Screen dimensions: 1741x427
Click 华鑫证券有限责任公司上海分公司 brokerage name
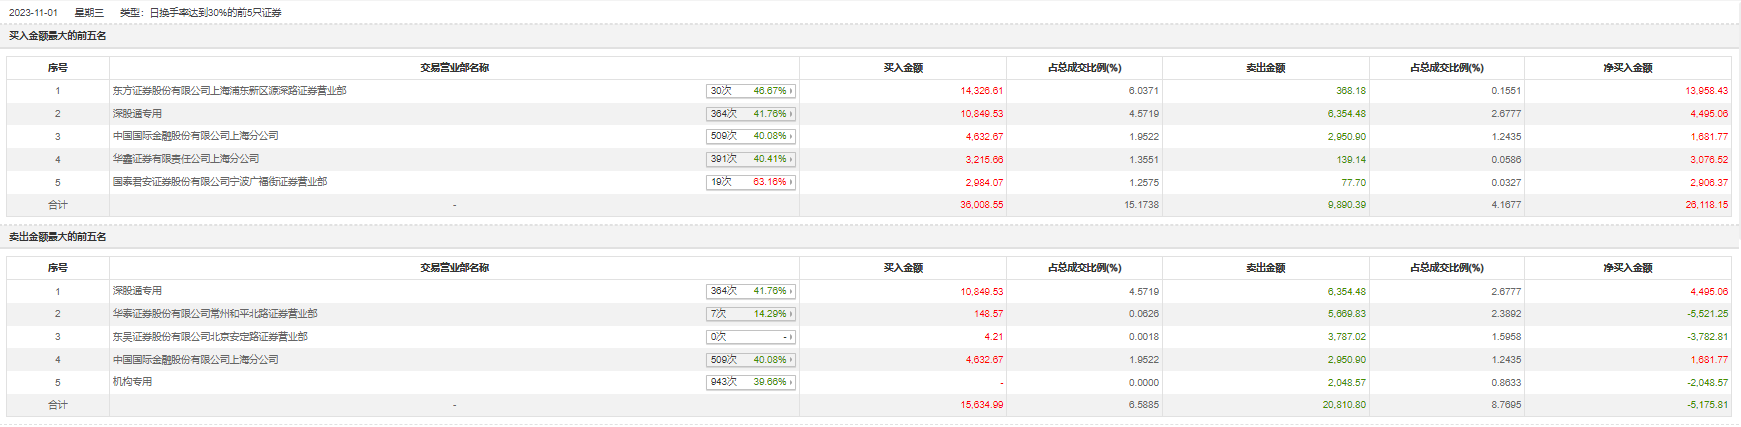[x=186, y=159]
